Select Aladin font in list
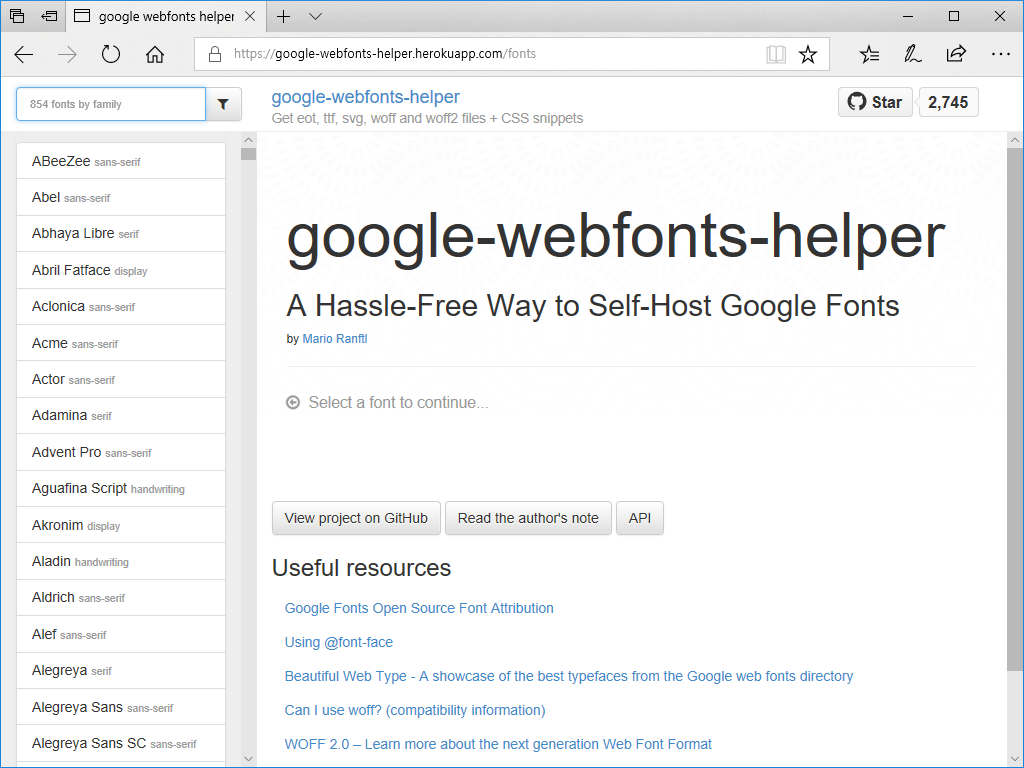Viewport: 1024px width, 768px height. tap(121, 561)
